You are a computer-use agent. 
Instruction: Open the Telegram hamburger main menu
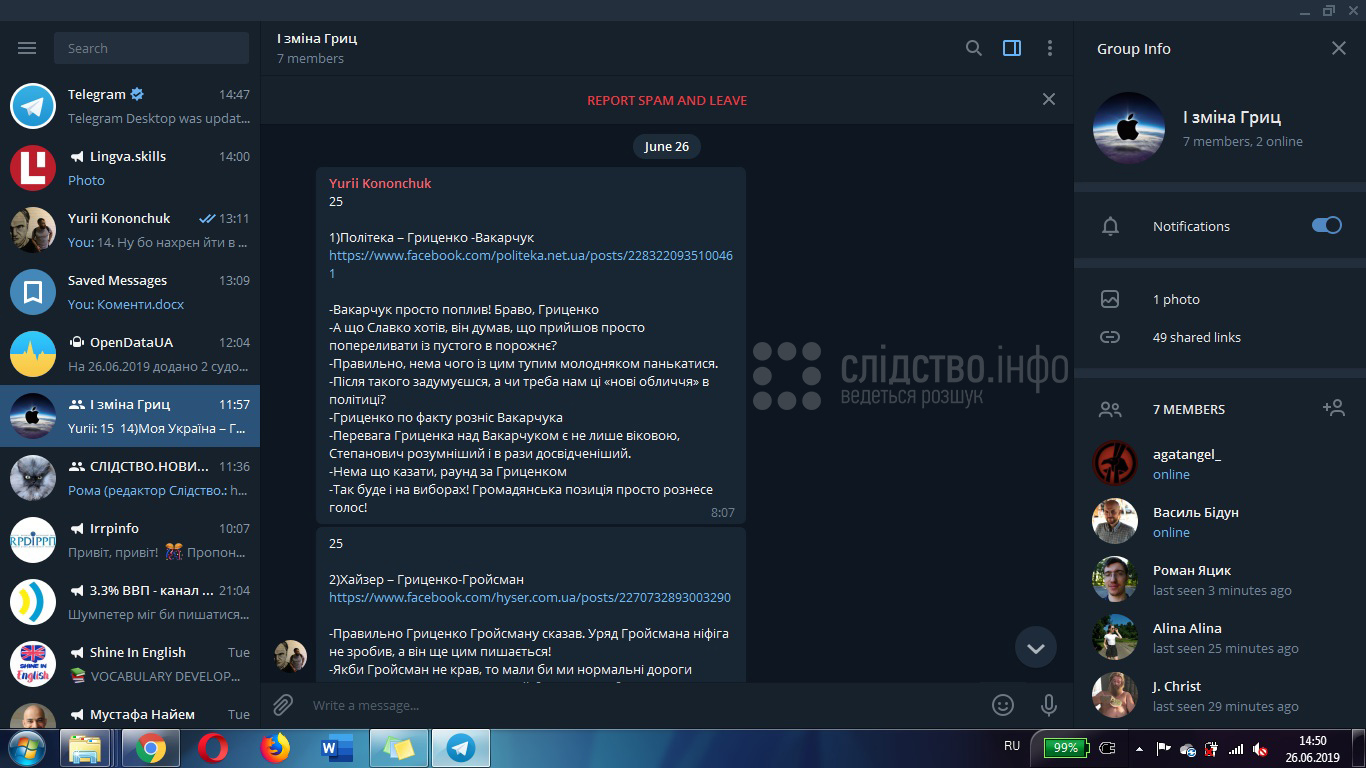click(x=27, y=48)
